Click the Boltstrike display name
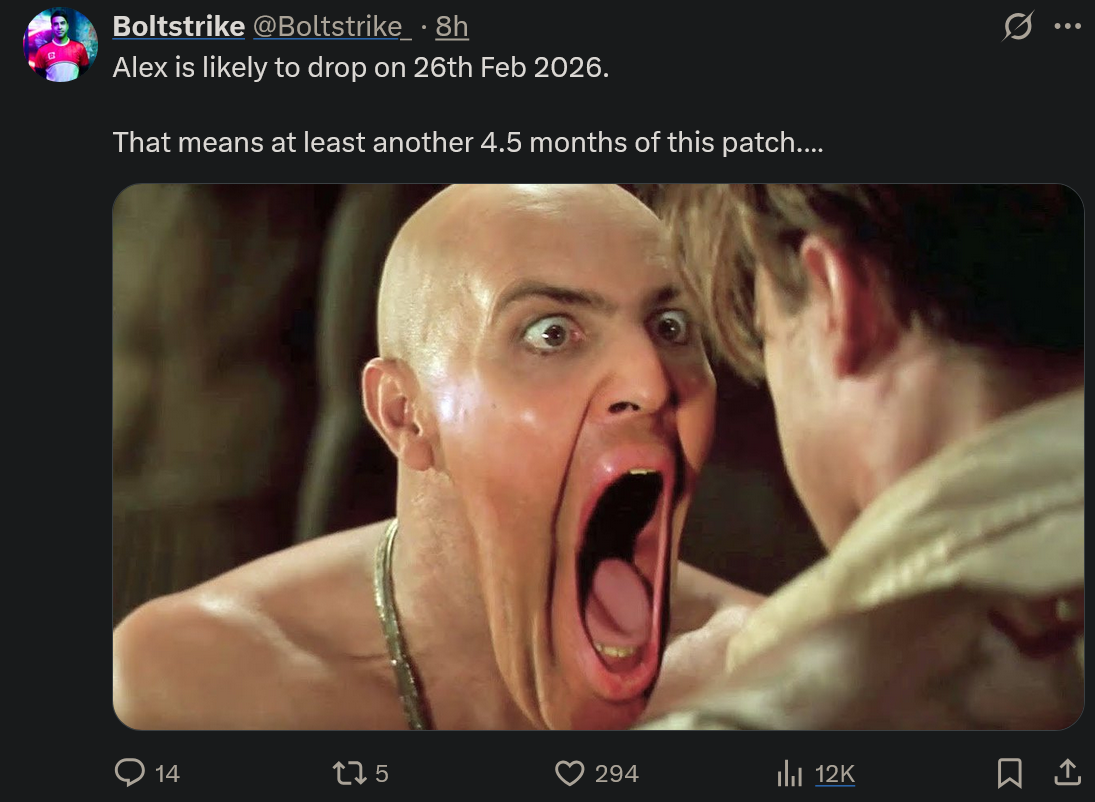Viewport: 1095px width, 802px height. 179,27
